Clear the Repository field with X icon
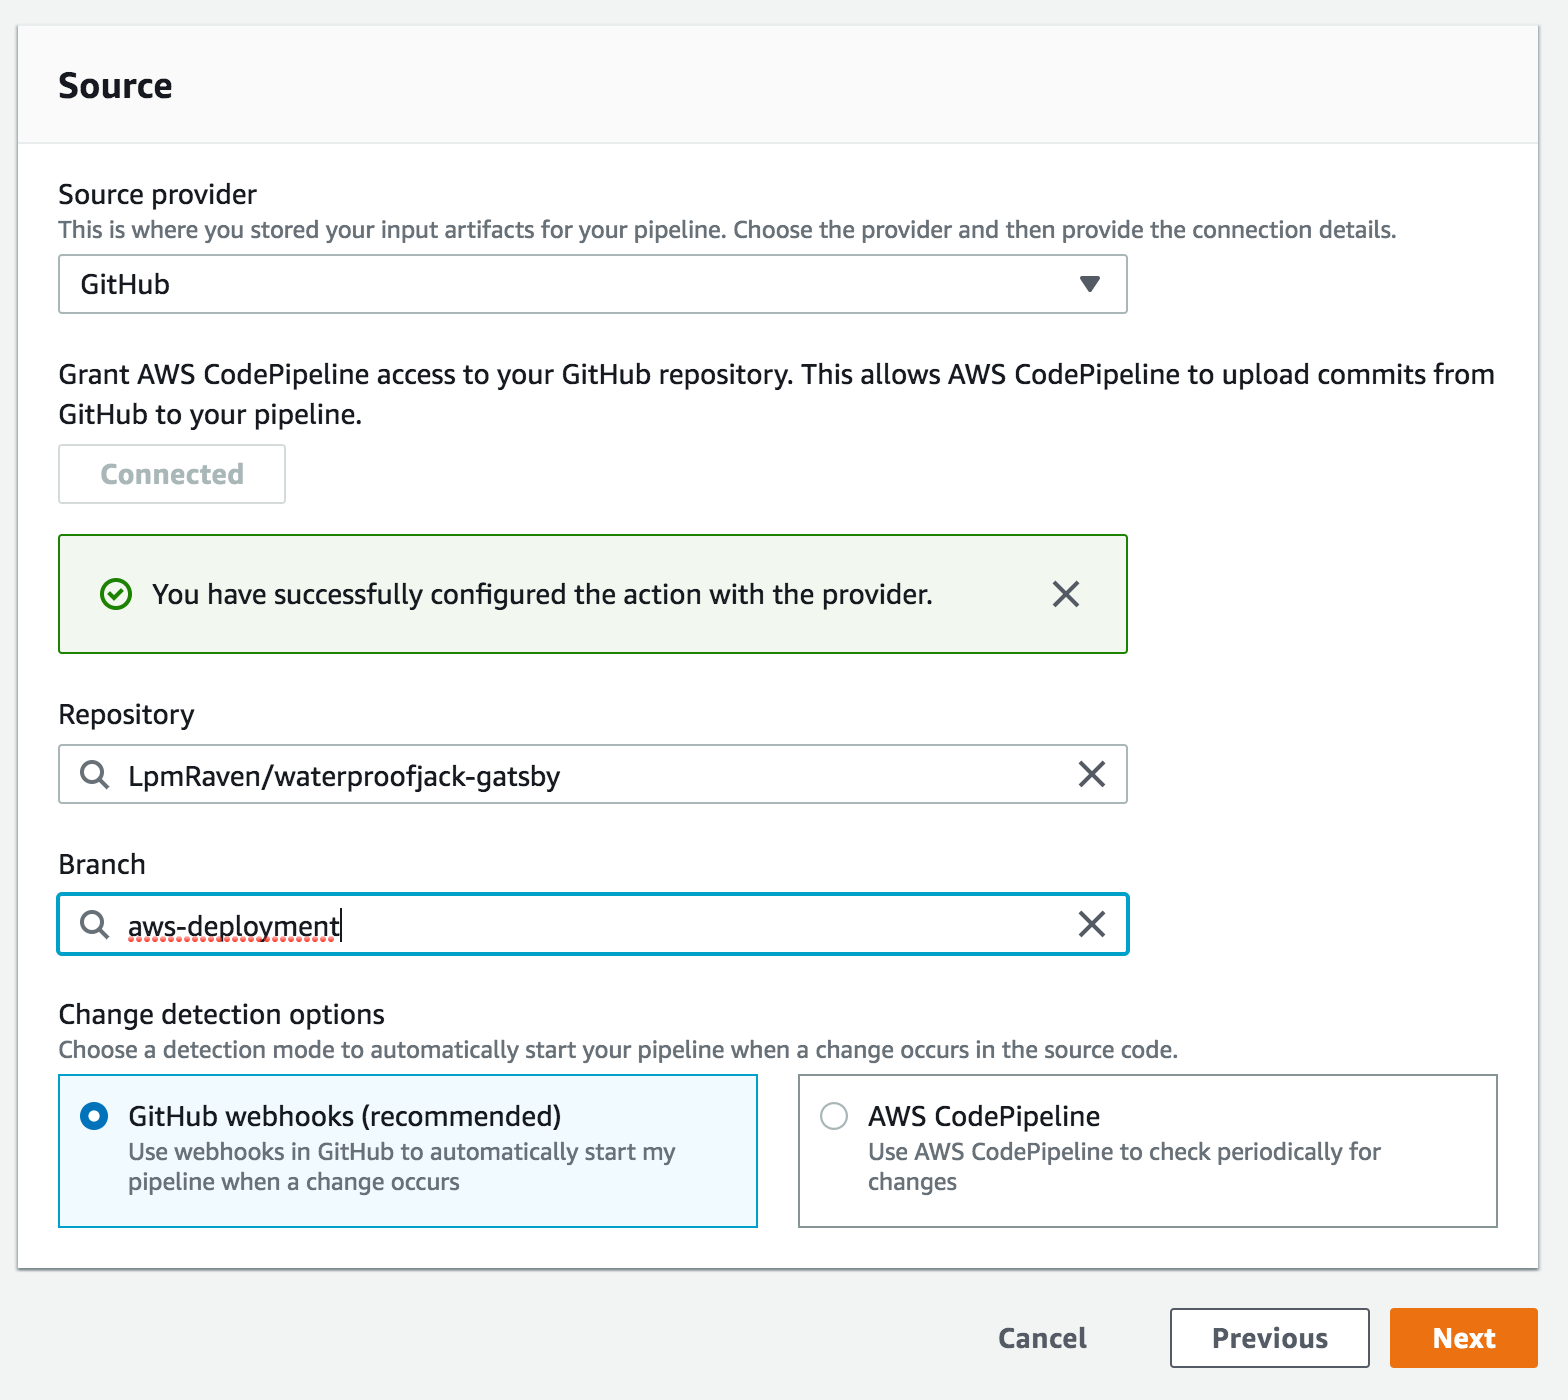Image resolution: width=1568 pixels, height=1400 pixels. [x=1092, y=774]
